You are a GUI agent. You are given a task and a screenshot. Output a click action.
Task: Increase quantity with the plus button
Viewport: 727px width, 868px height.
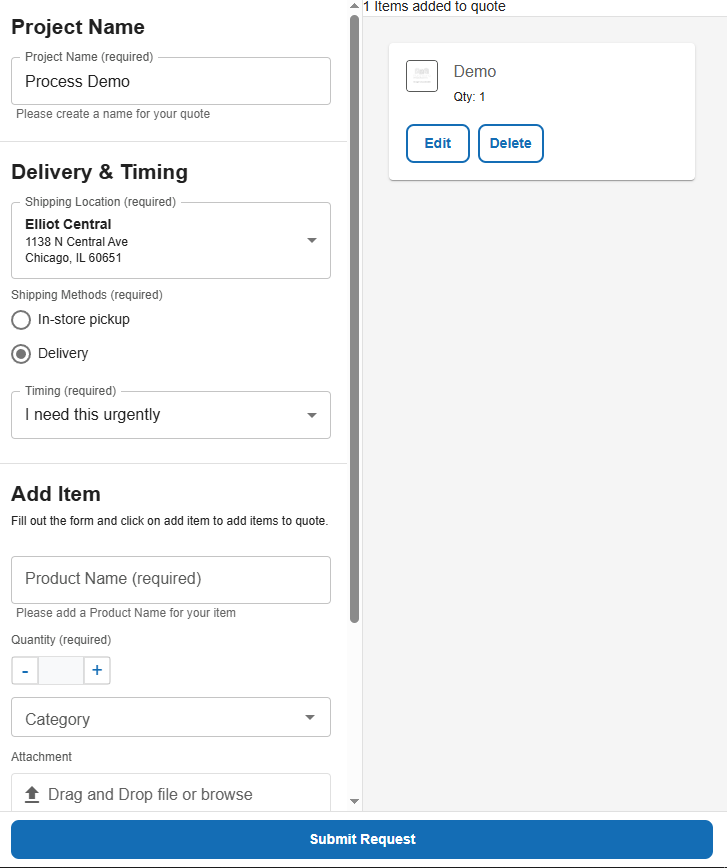[97, 670]
